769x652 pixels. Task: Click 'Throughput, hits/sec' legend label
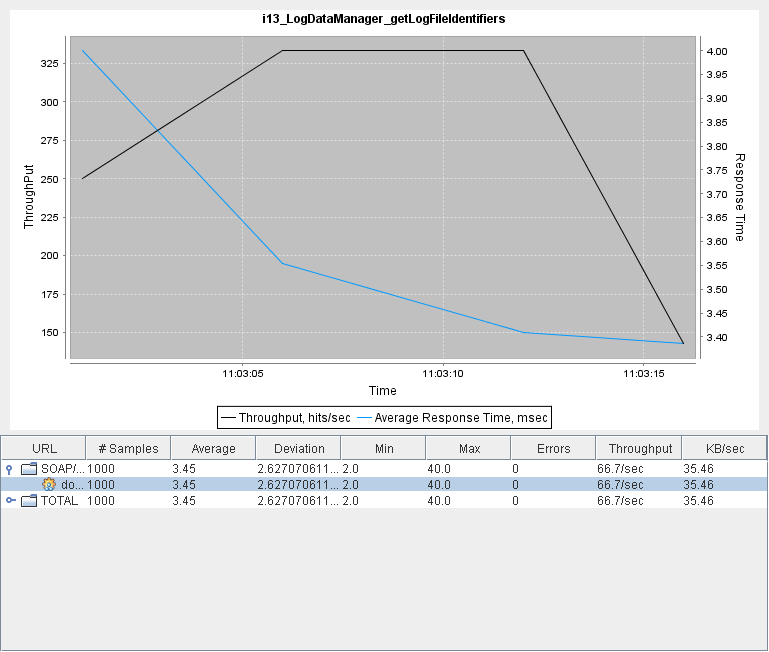(294, 418)
